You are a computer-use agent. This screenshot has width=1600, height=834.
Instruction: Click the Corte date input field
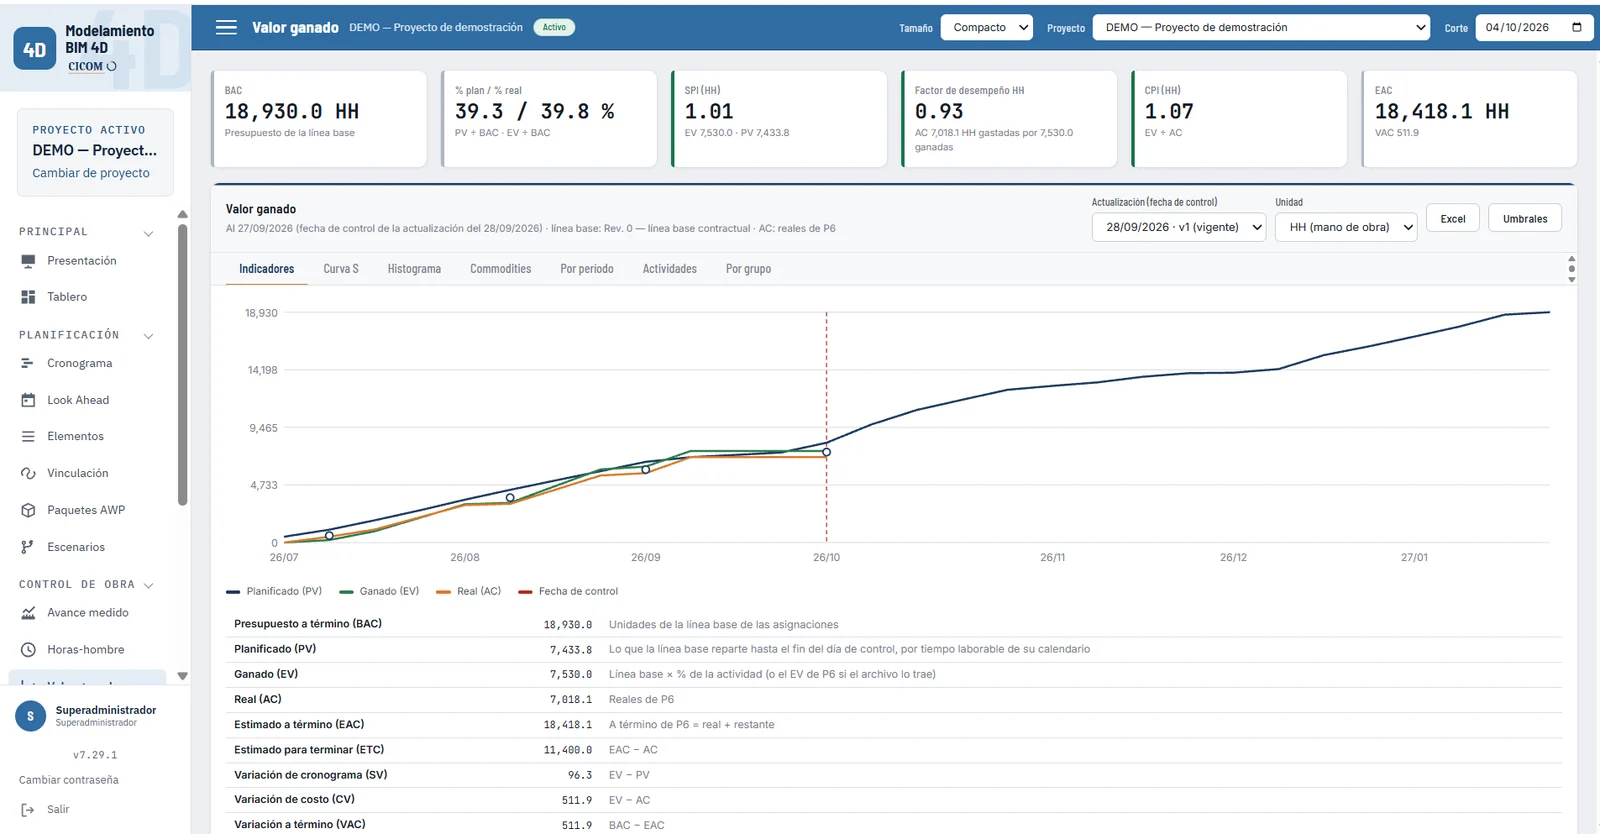(x=1536, y=28)
